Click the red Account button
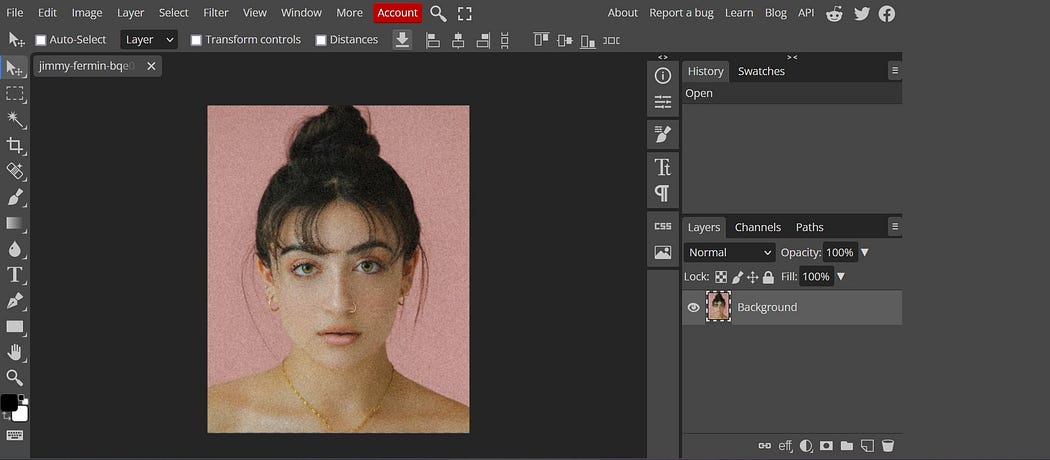The height and width of the screenshot is (460, 1050). coord(397,13)
